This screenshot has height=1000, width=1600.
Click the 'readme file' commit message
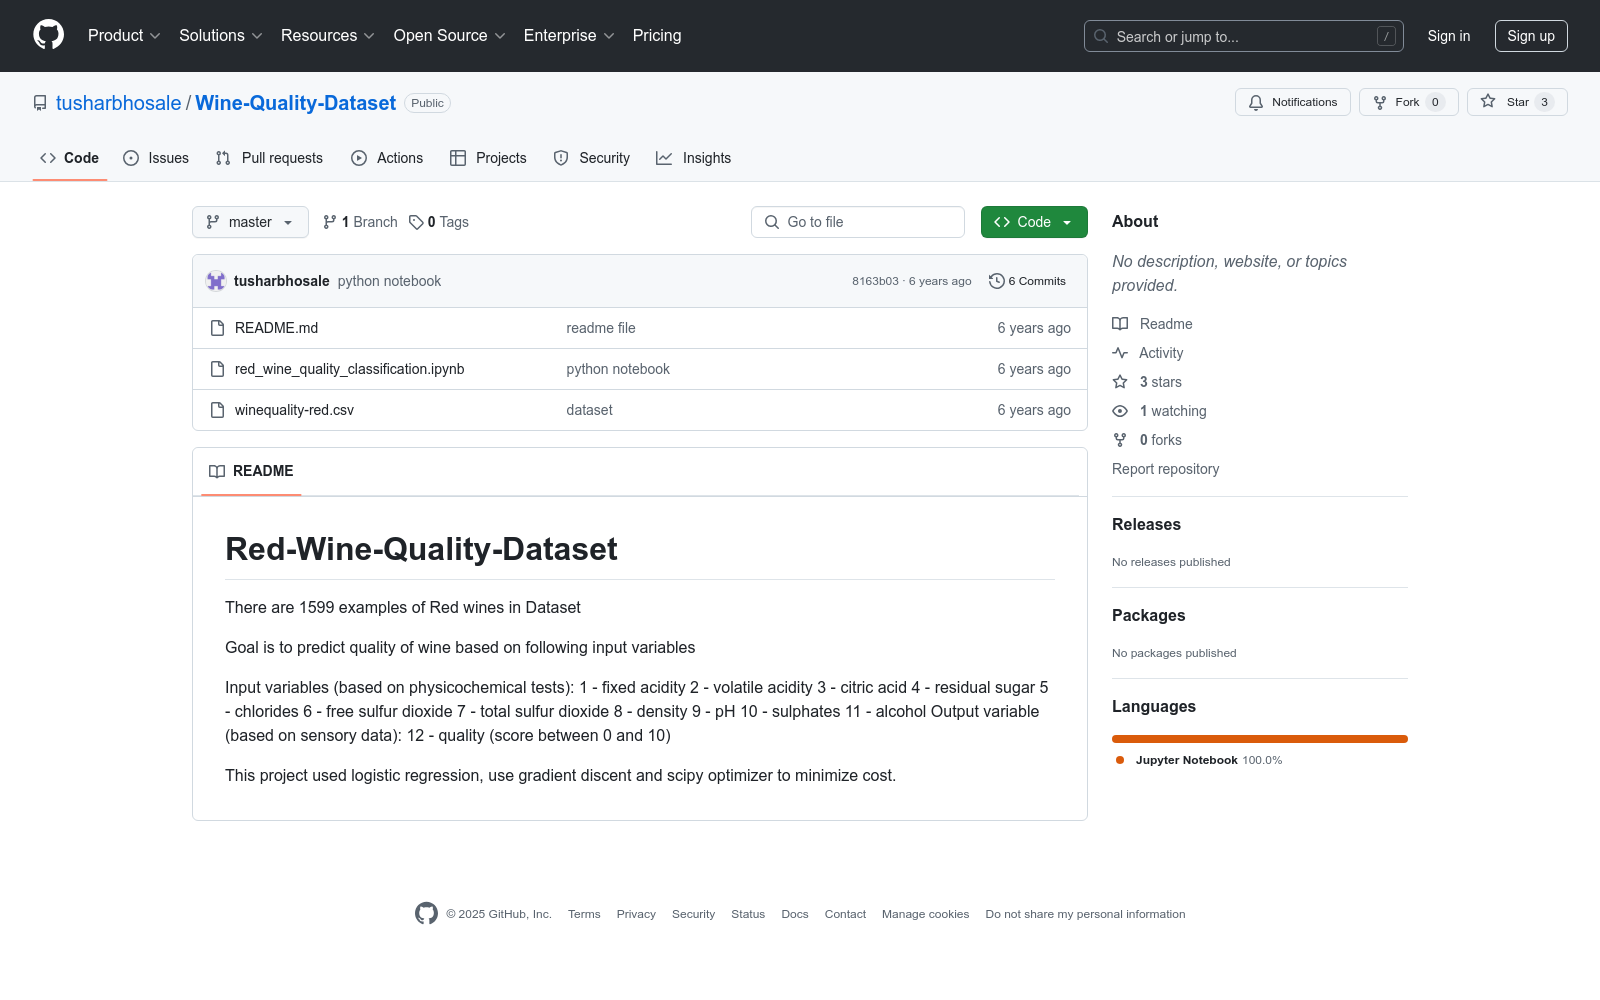601,328
